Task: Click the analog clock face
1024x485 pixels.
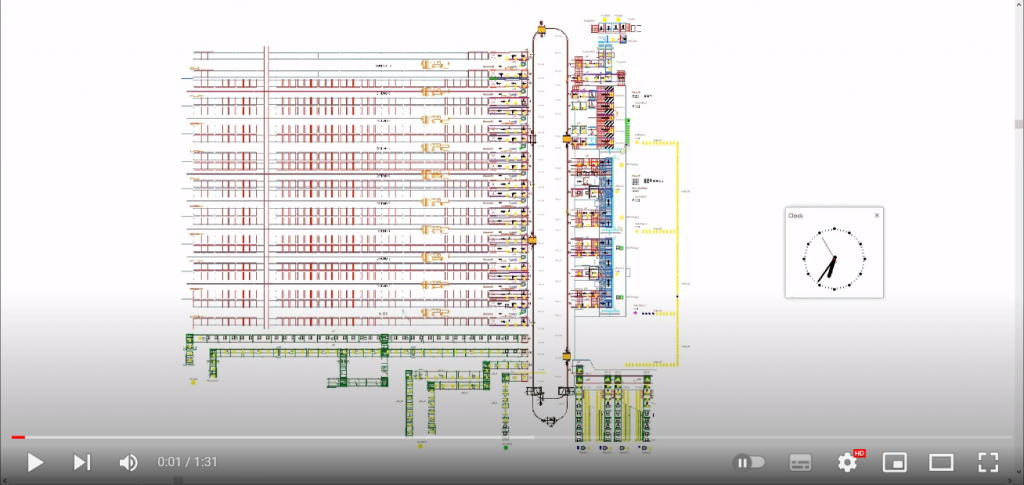Action: point(834,258)
